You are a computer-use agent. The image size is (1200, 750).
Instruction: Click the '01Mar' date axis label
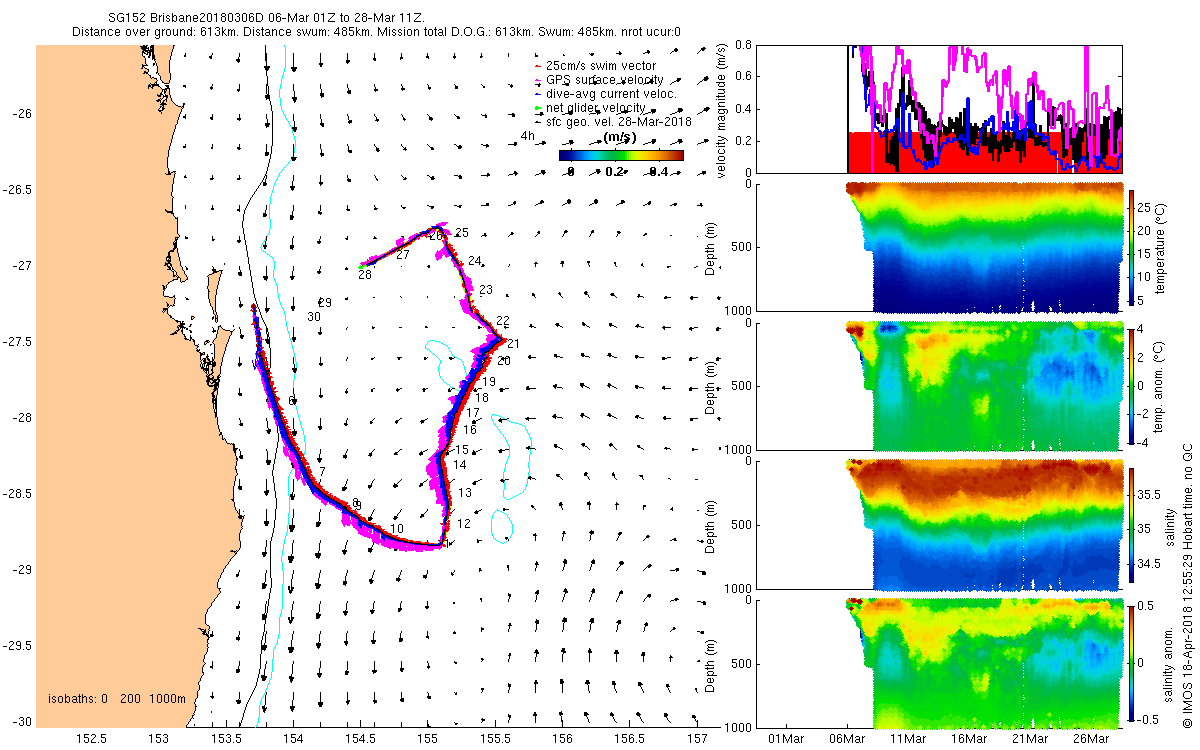coord(786,740)
